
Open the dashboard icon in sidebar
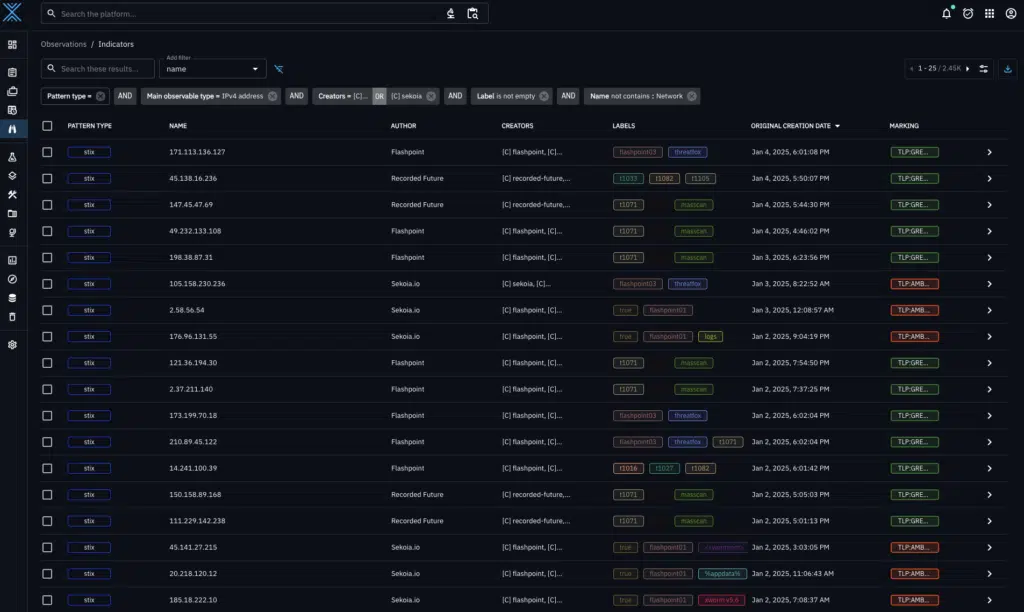(12, 45)
